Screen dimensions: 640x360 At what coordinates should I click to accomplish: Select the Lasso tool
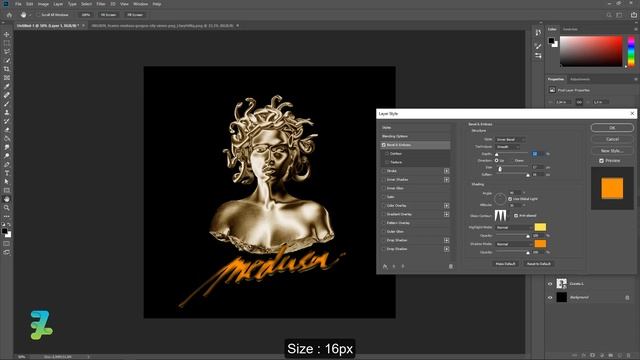[7, 52]
